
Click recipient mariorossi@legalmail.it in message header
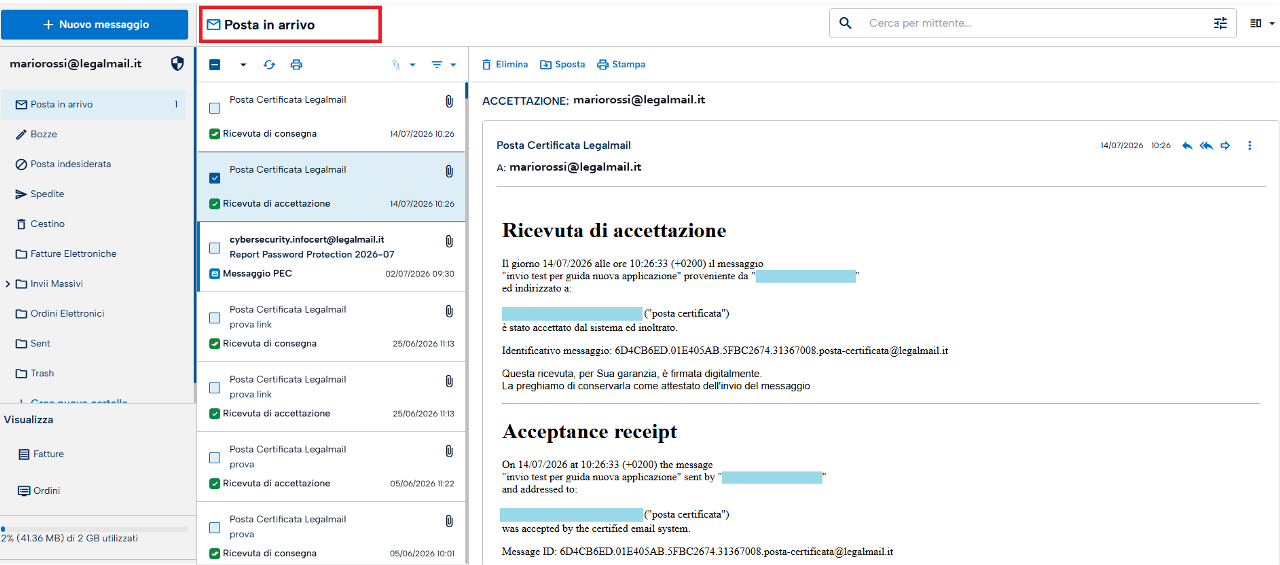(x=575, y=167)
